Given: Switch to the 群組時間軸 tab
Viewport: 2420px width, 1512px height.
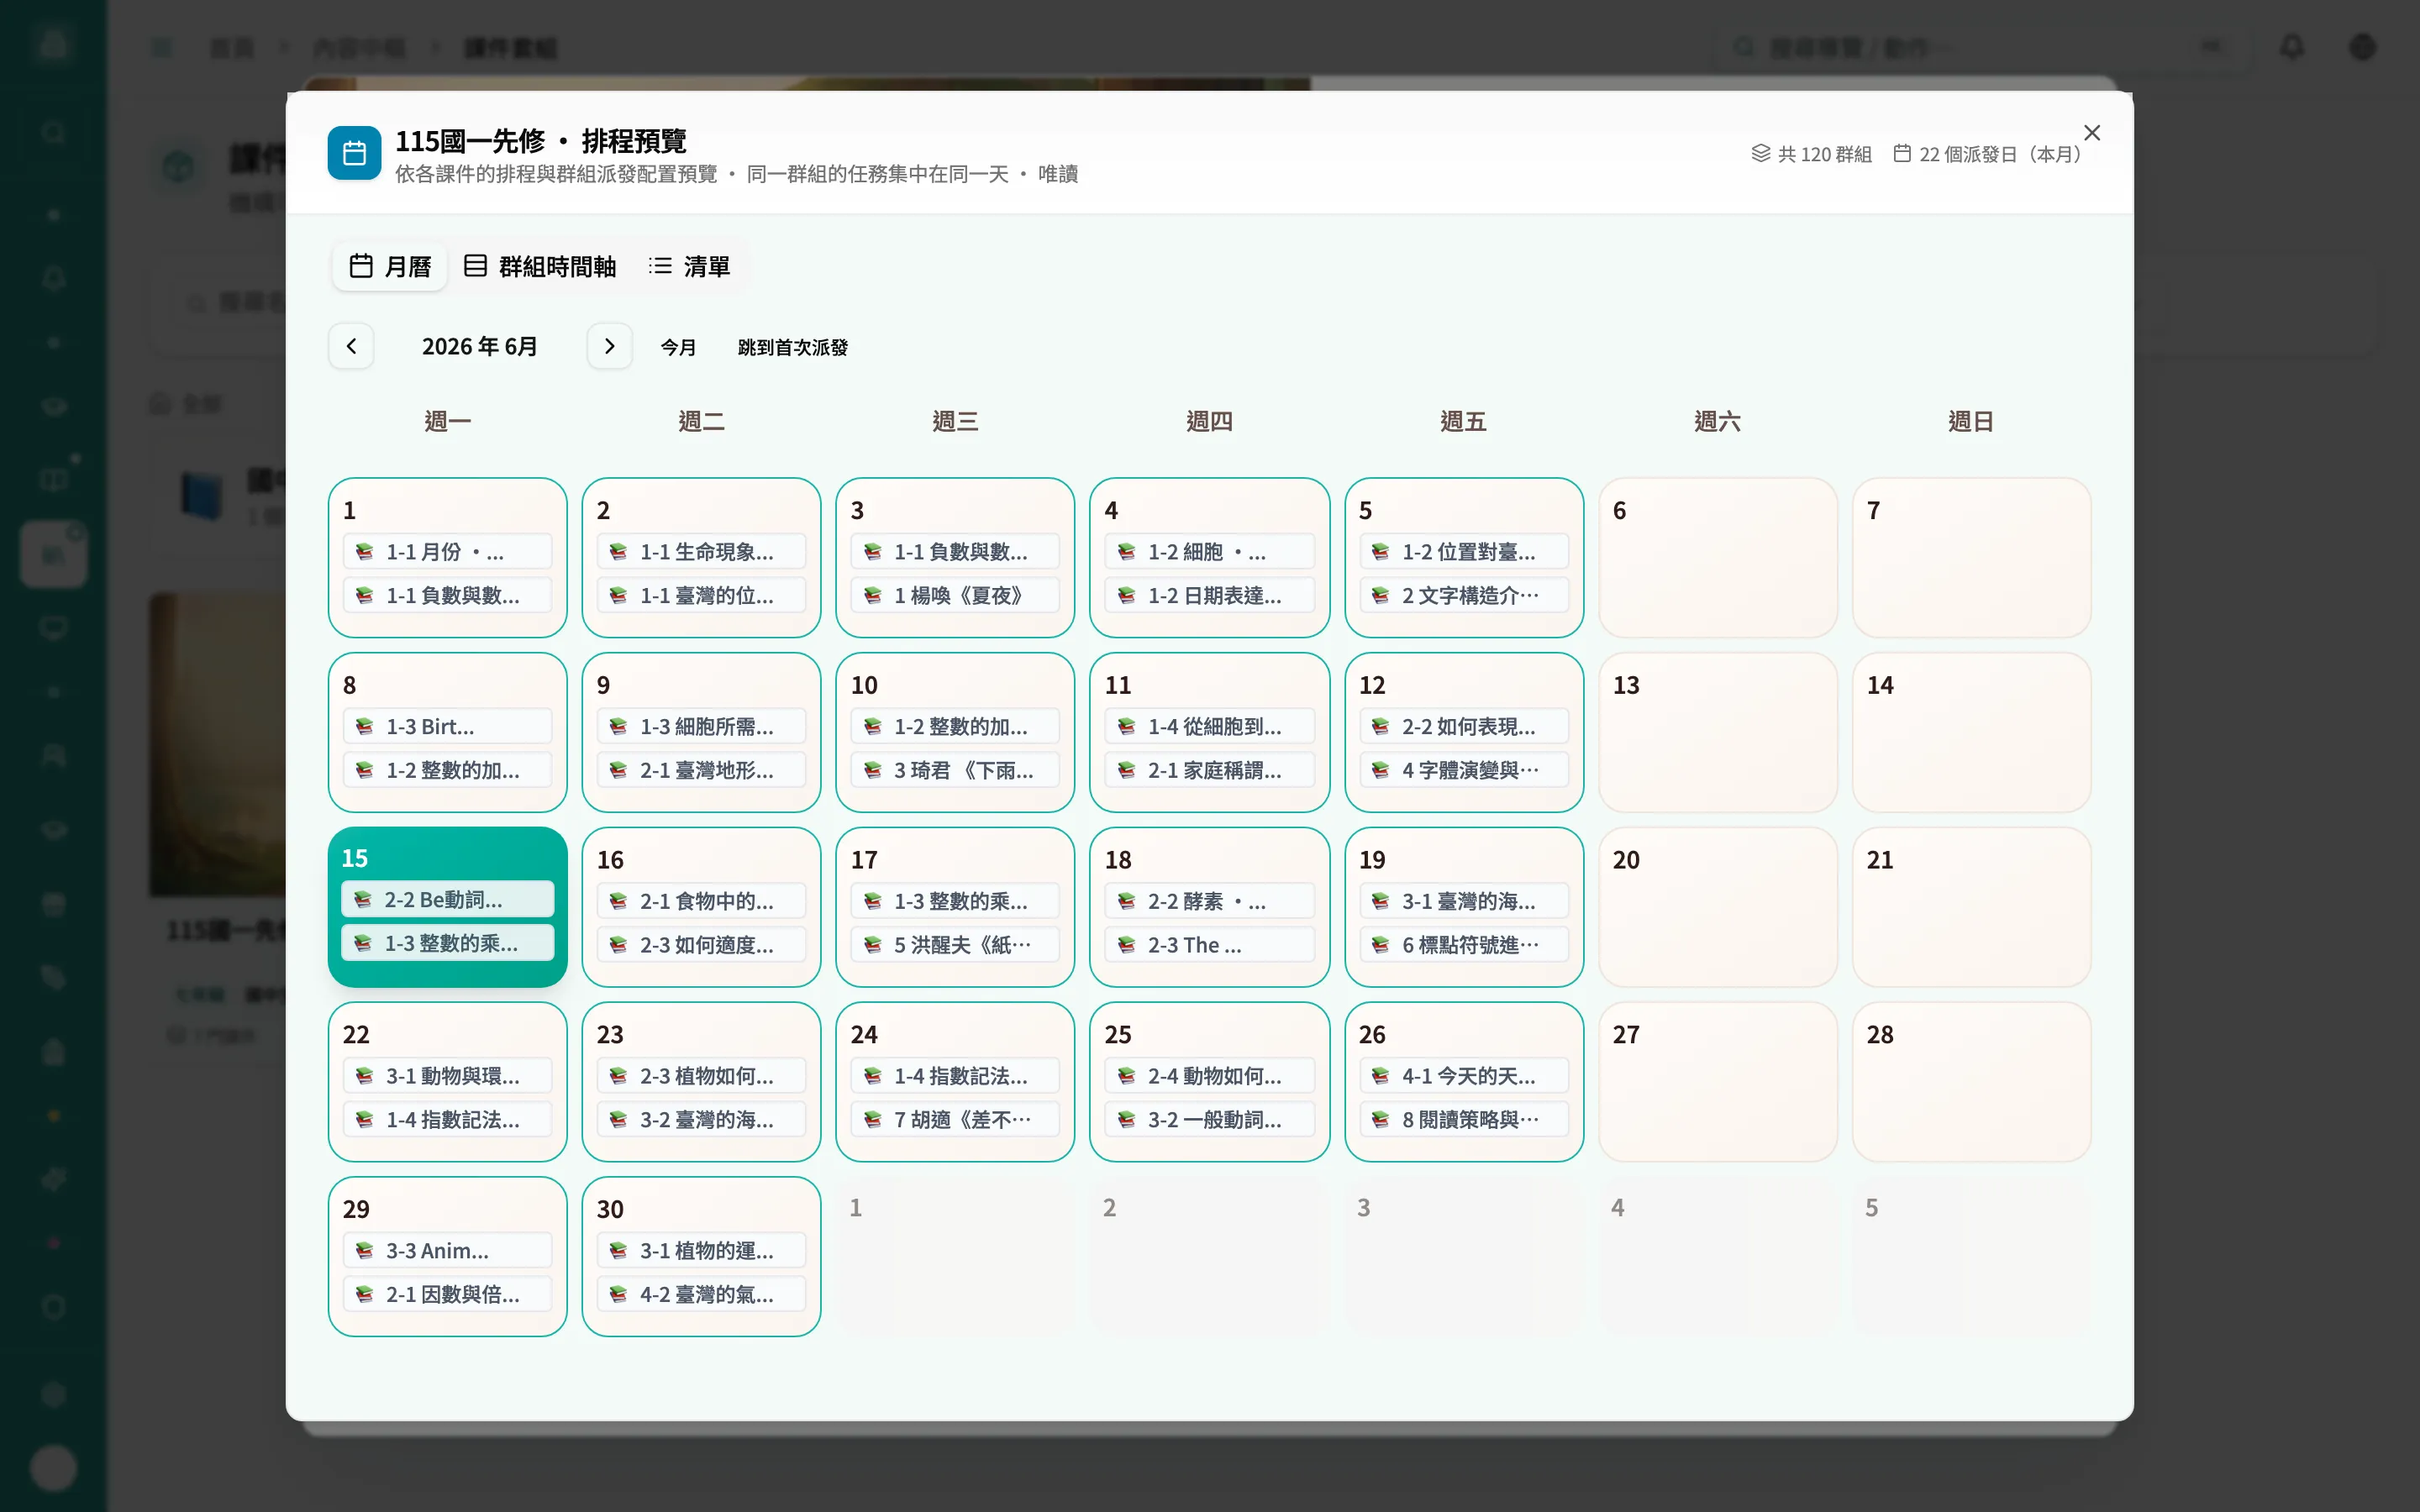Looking at the screenshot, I should click(x=540, y=266).
